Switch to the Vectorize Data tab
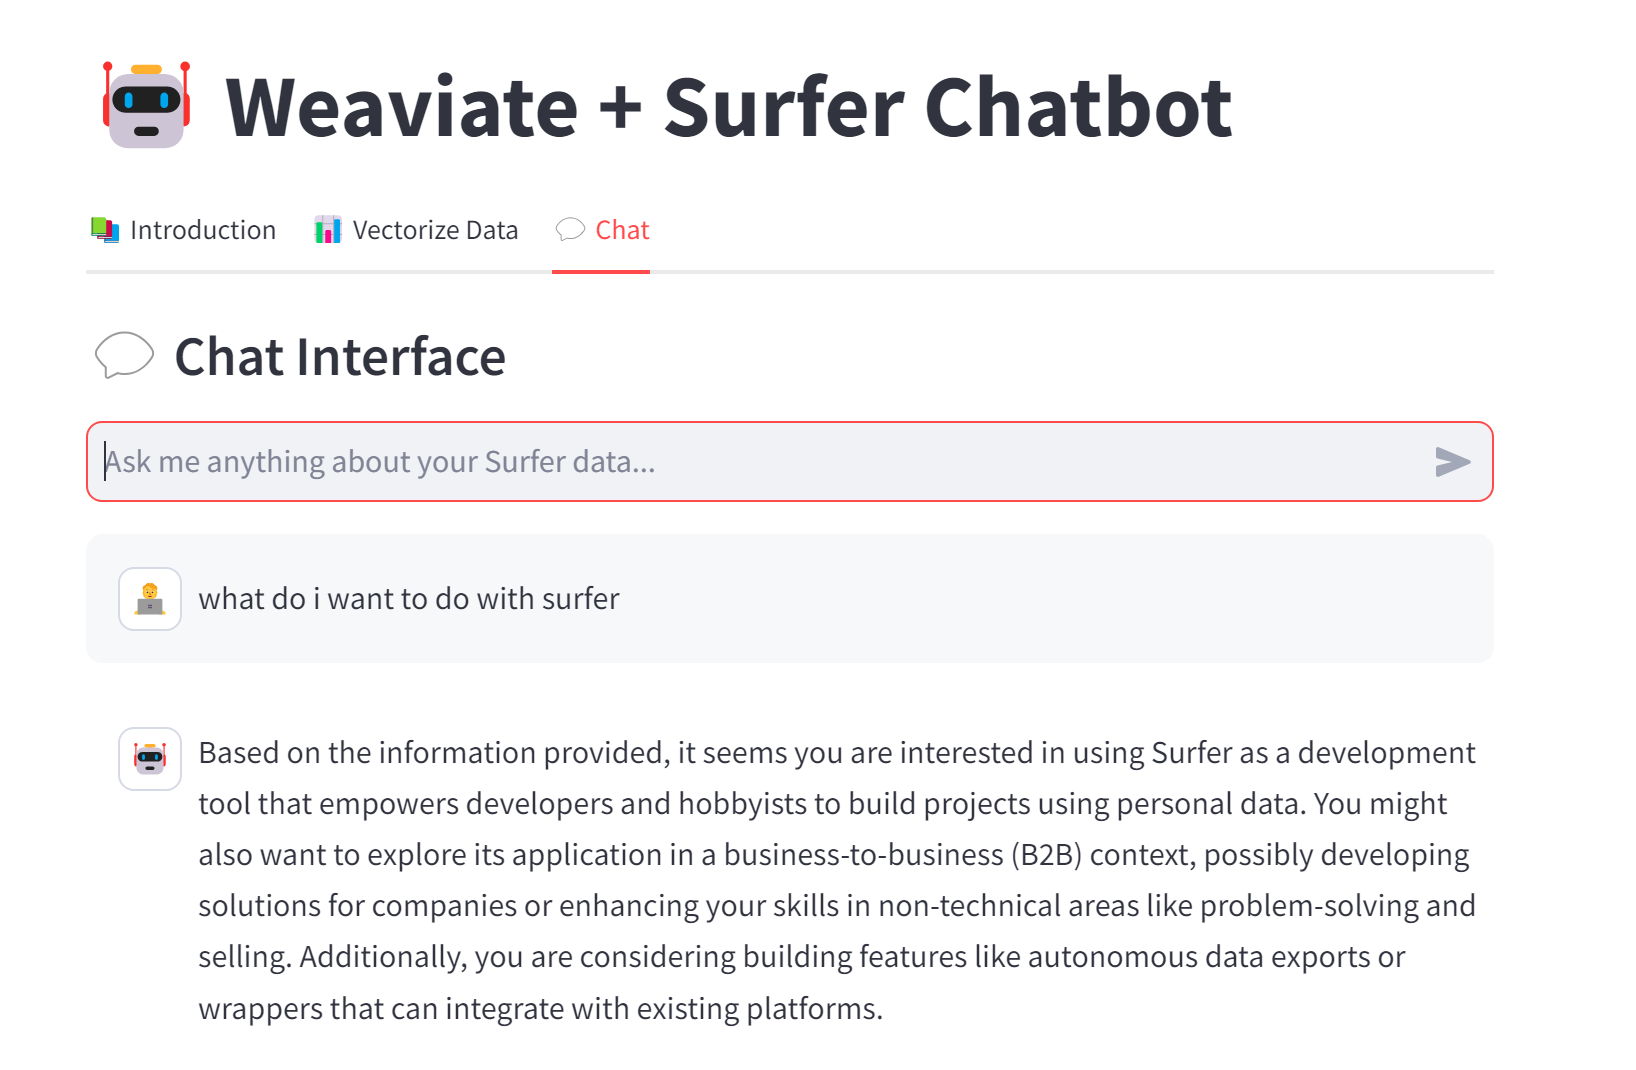The height and width of the screenshot is (1070, 1636). pos(416,230)
